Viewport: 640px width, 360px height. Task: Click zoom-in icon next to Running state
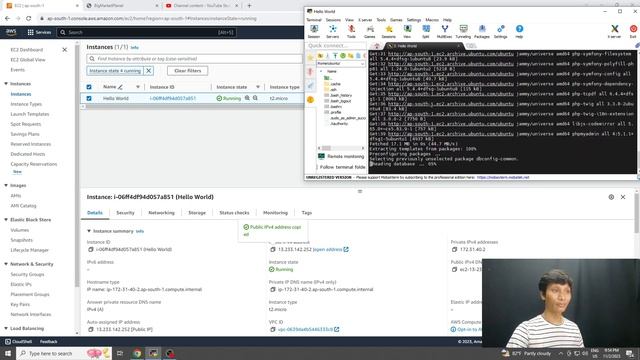(x=247, y=98)
